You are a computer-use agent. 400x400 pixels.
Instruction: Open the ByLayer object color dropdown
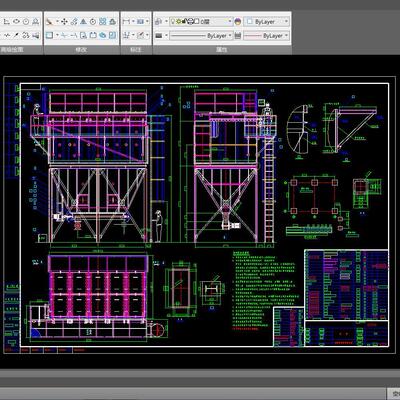pos(267,22)
